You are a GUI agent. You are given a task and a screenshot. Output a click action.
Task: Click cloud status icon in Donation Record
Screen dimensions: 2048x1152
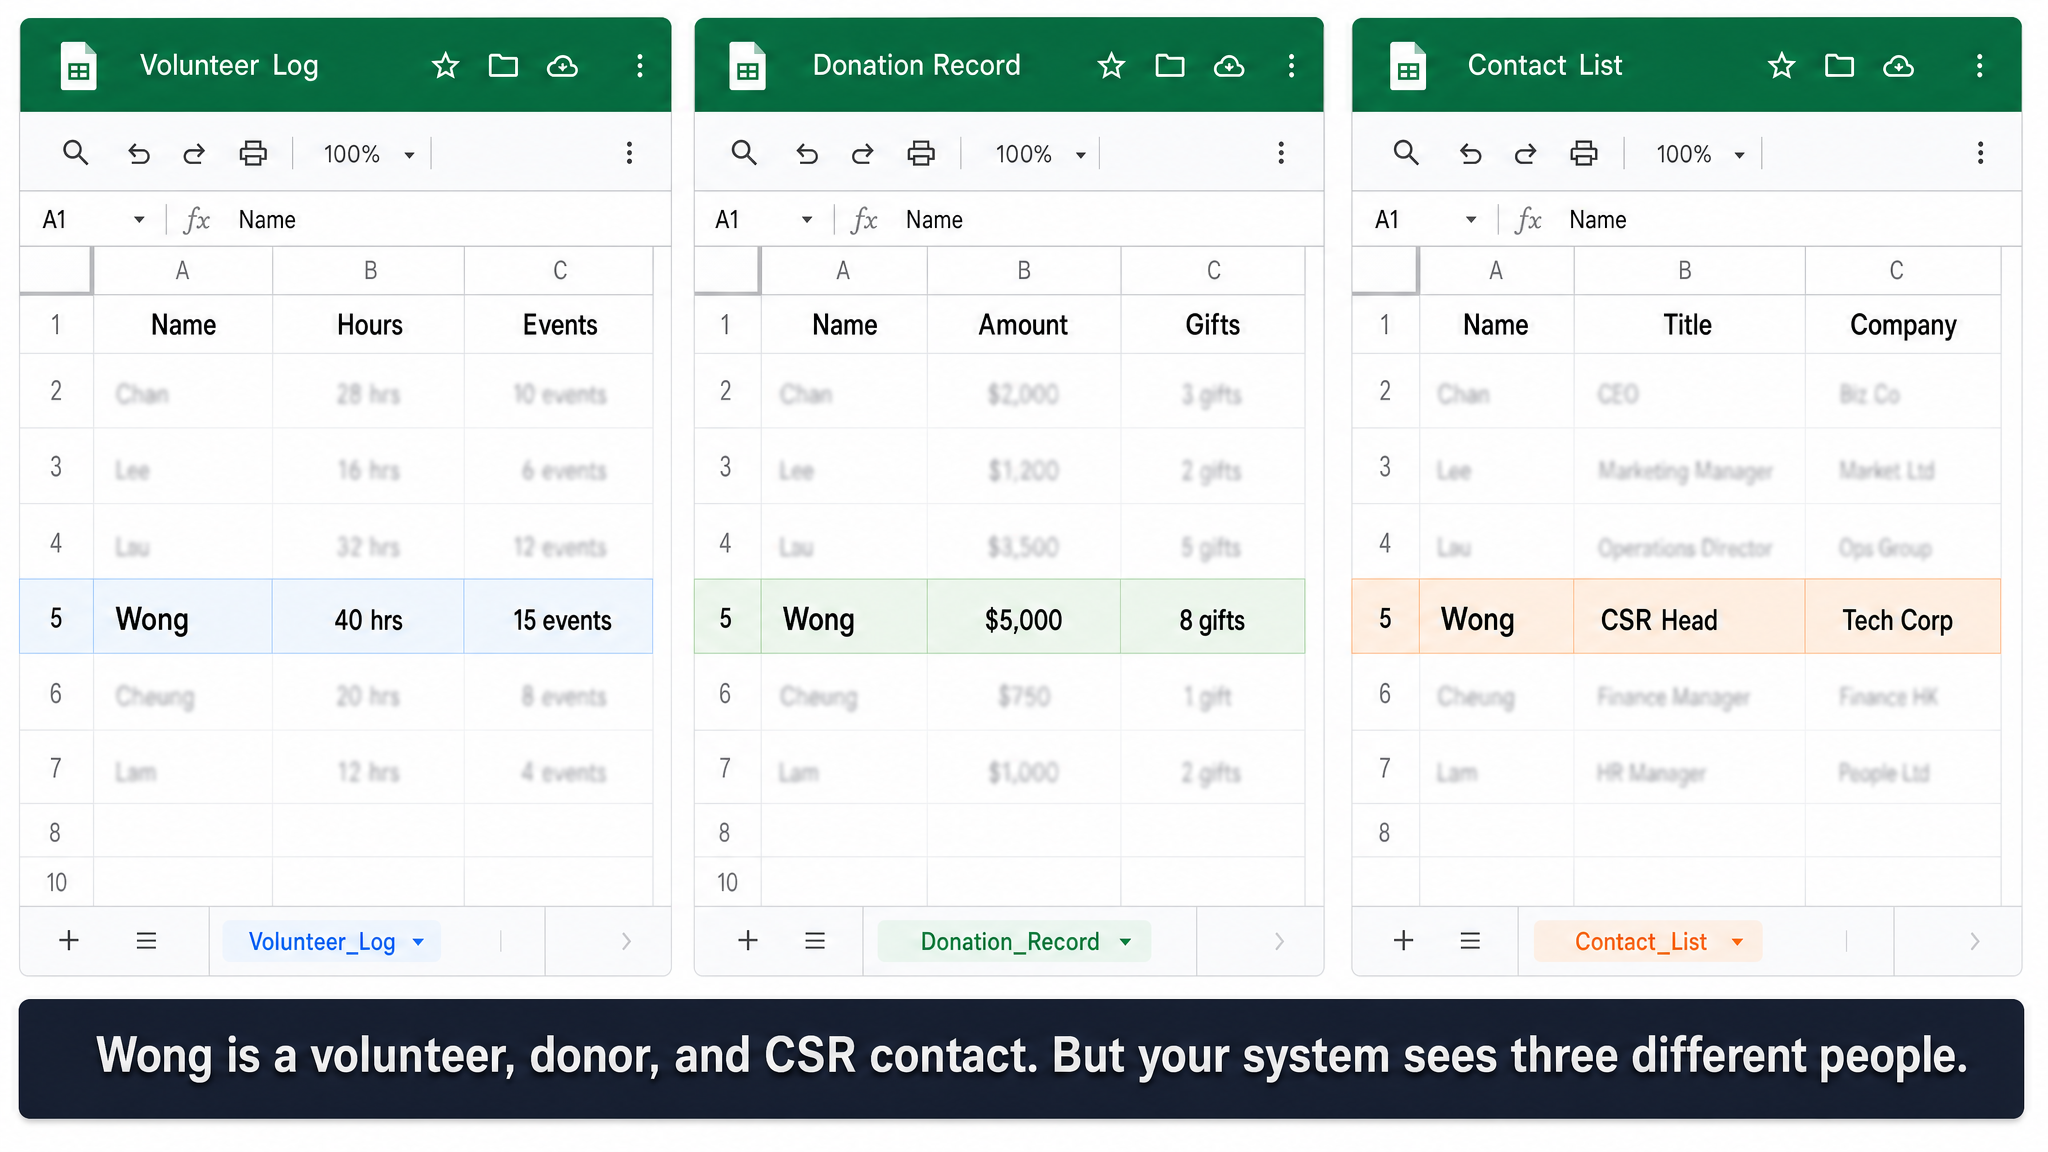tap(1229, 66)
